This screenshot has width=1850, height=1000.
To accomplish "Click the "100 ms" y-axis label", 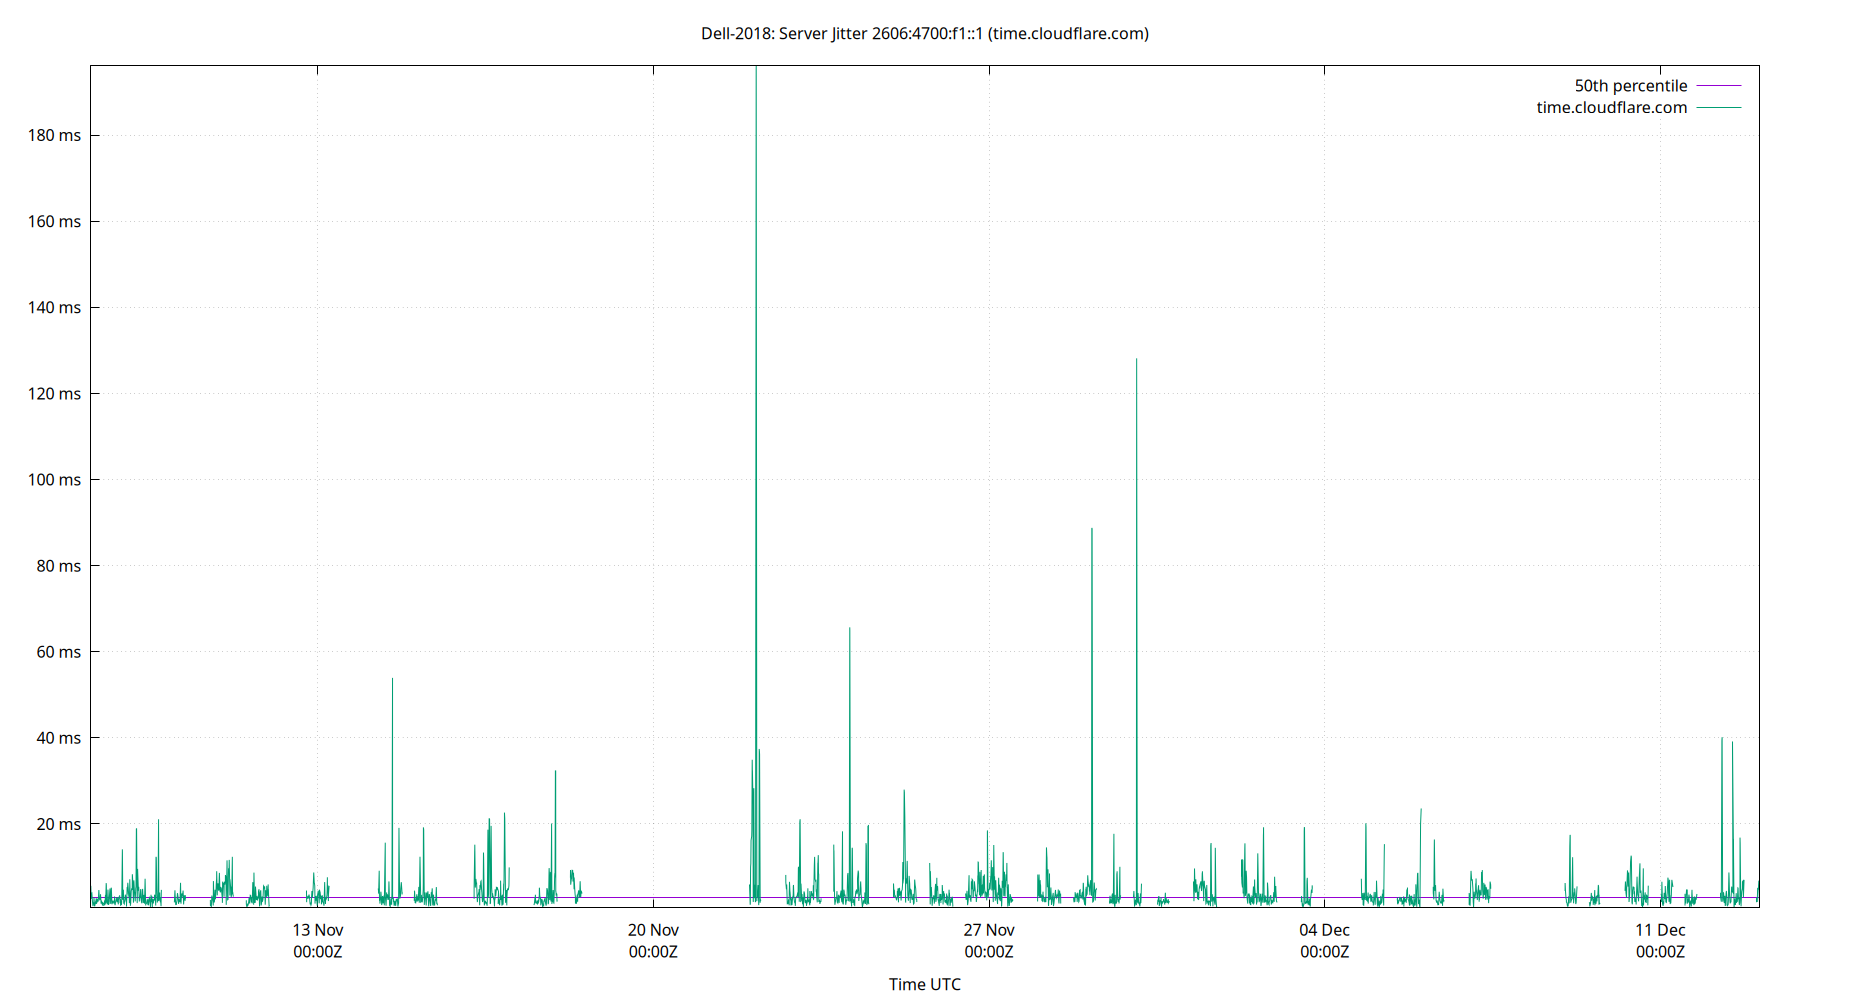I will tap(56, 480).
